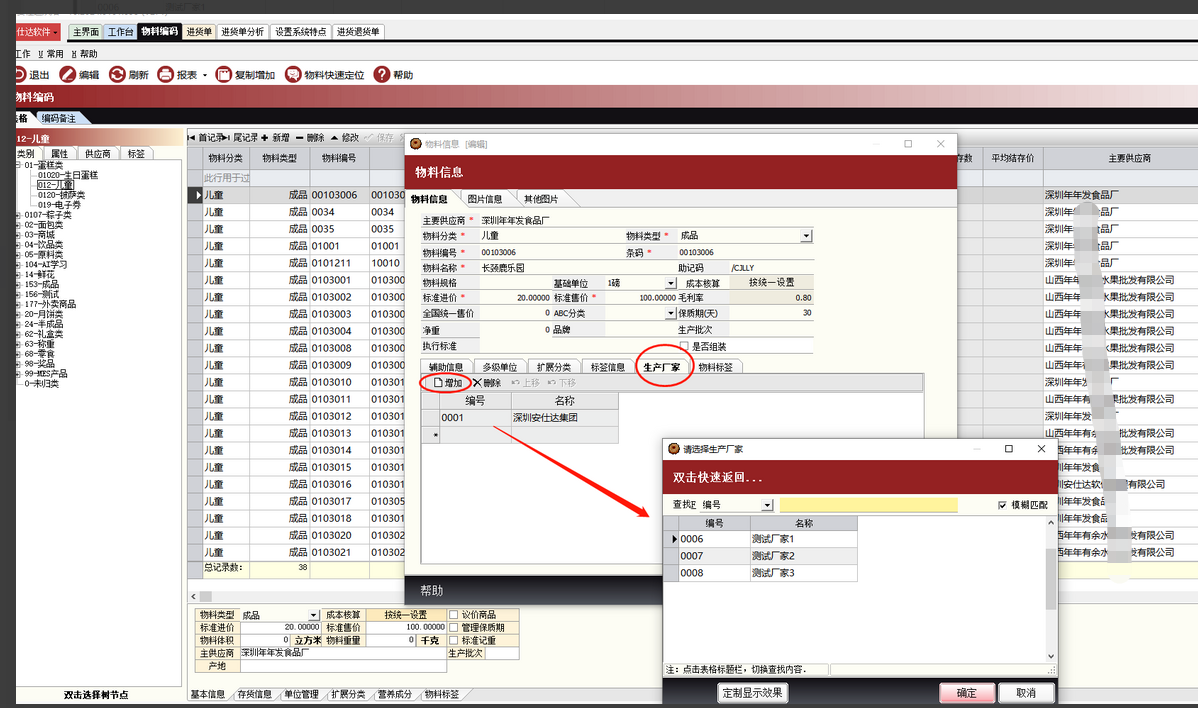Screen dimensions: 1198x708
Task: Open 进货退货单 tab
Action: click(358, 32)
